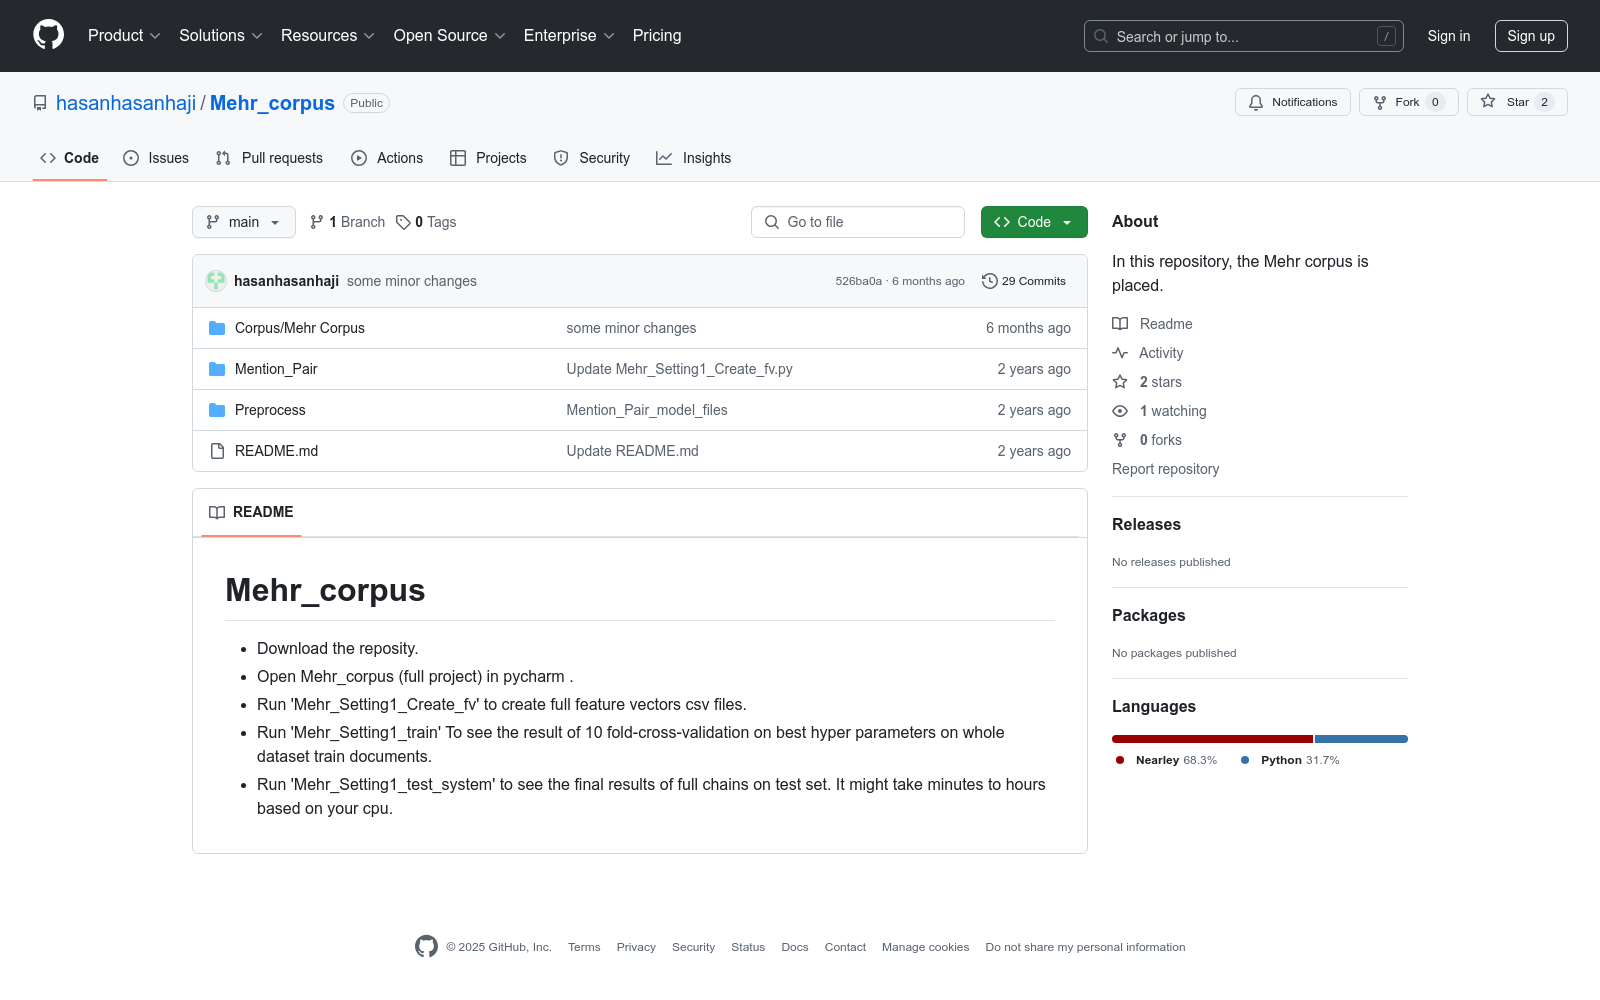The image size is (1600, 1000).
Task: Expand the Enterprise menu
Action: [x=569, y=35]
